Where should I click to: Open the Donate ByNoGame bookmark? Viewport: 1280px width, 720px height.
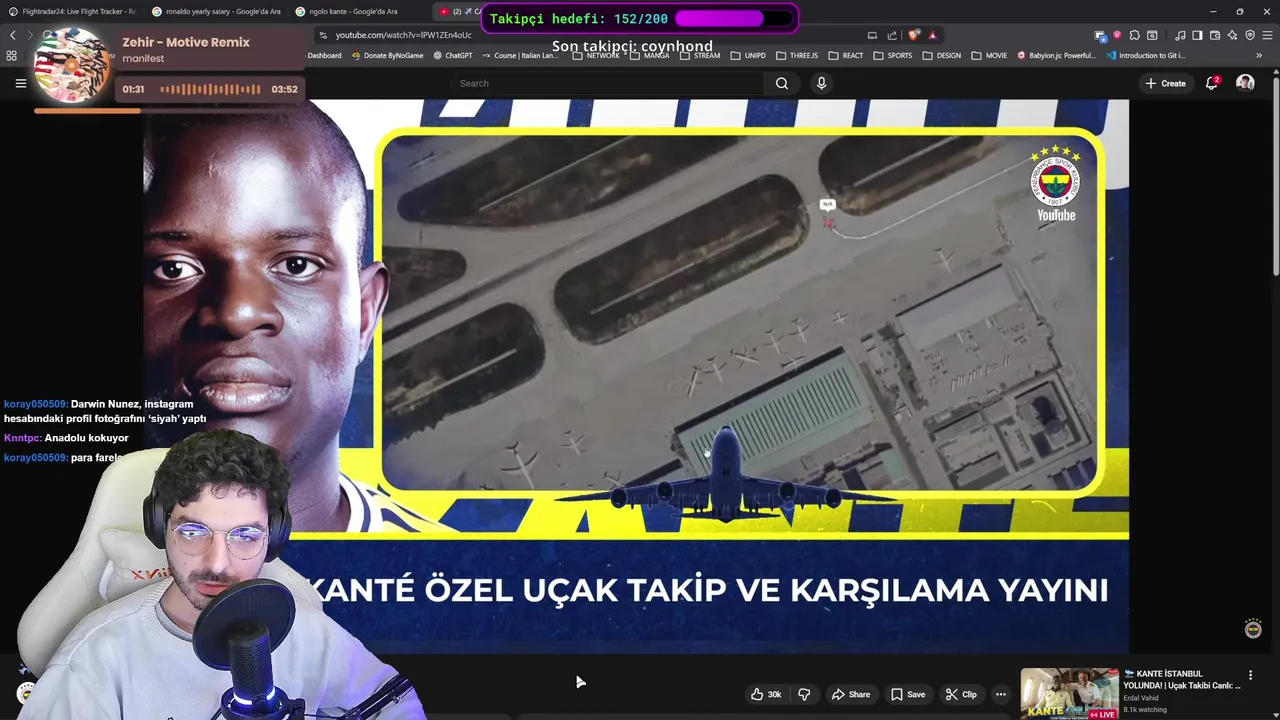(x=388, y=55)
